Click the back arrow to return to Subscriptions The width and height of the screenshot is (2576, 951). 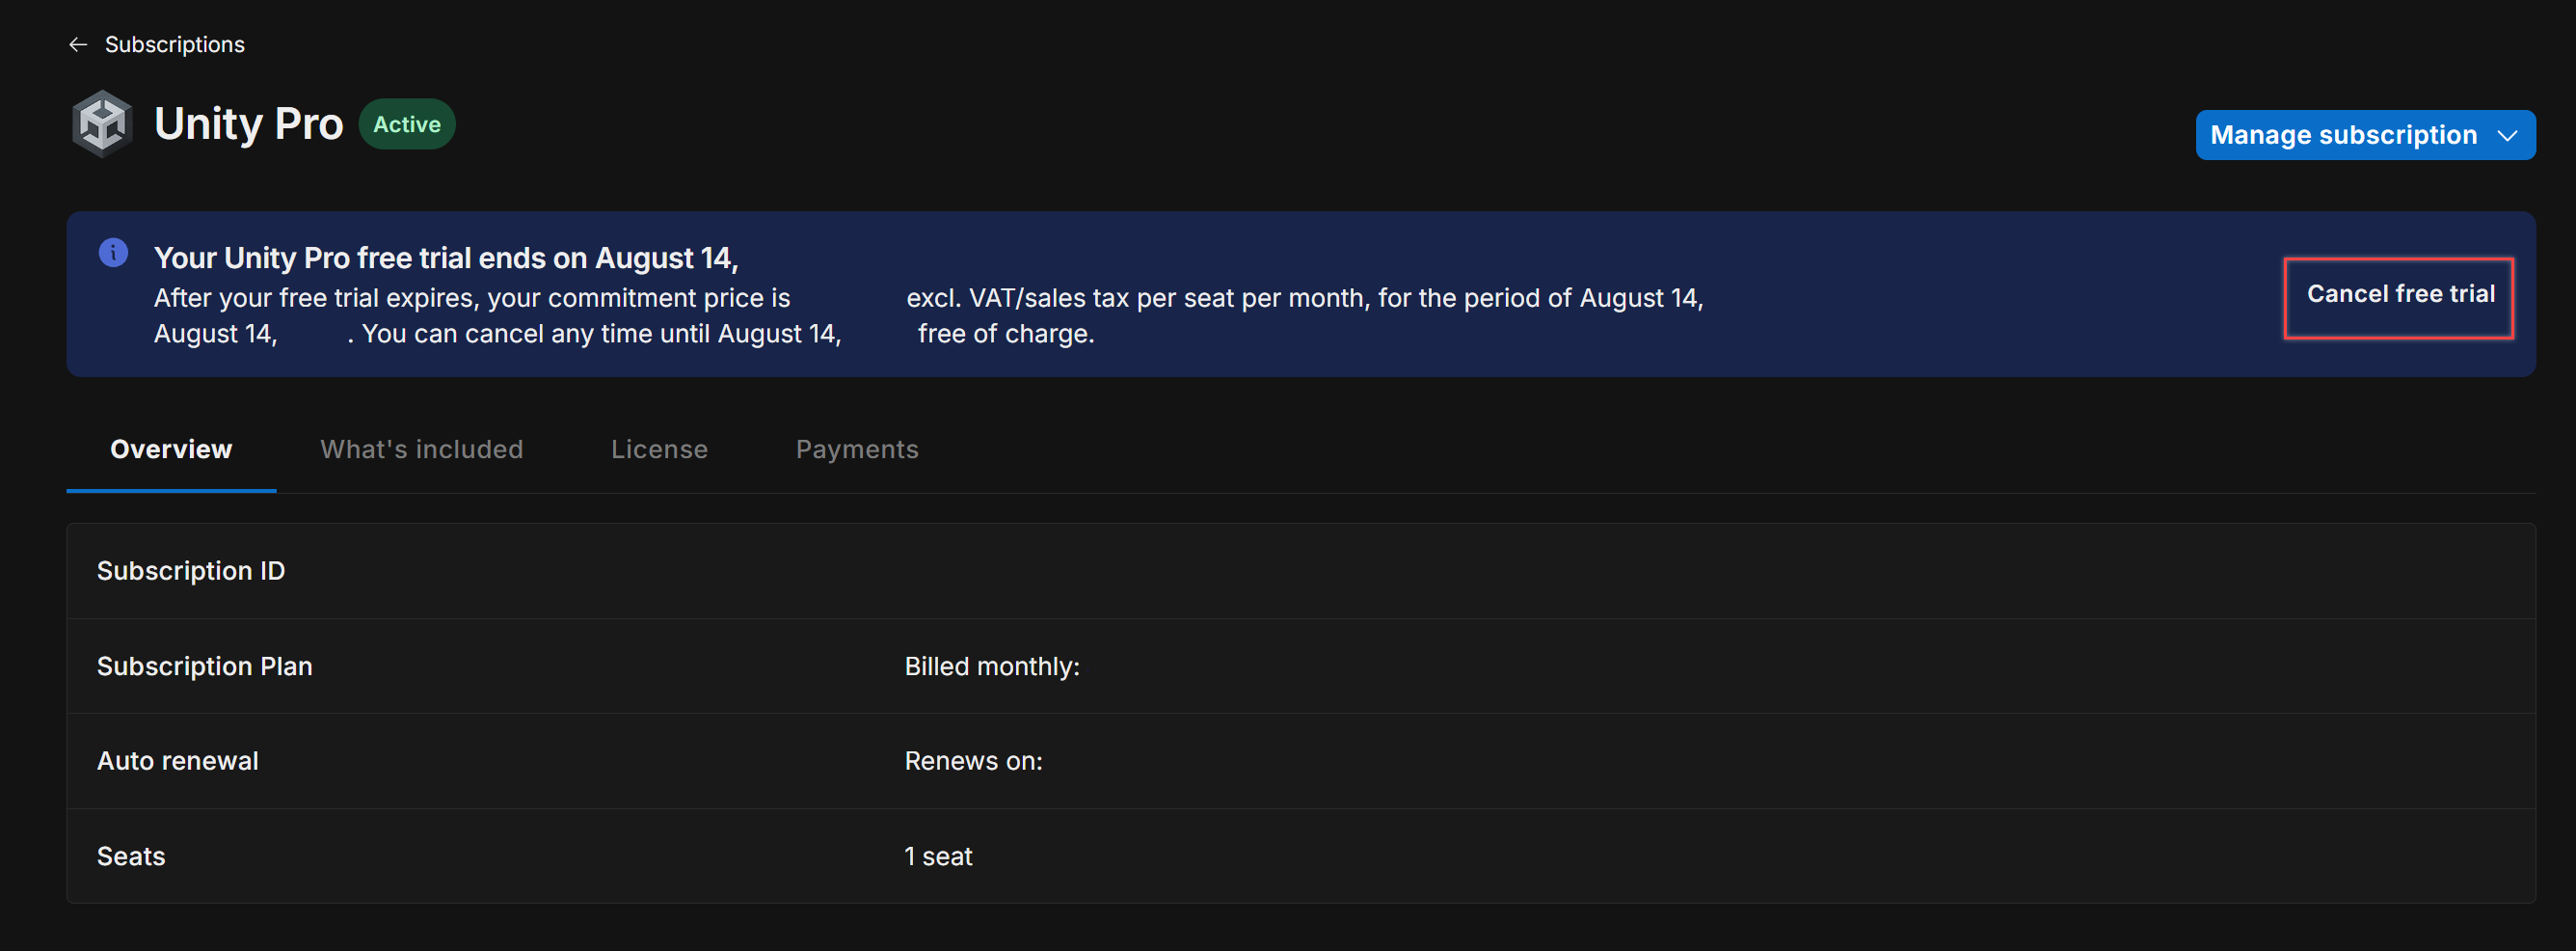click(x=78, y=44)
